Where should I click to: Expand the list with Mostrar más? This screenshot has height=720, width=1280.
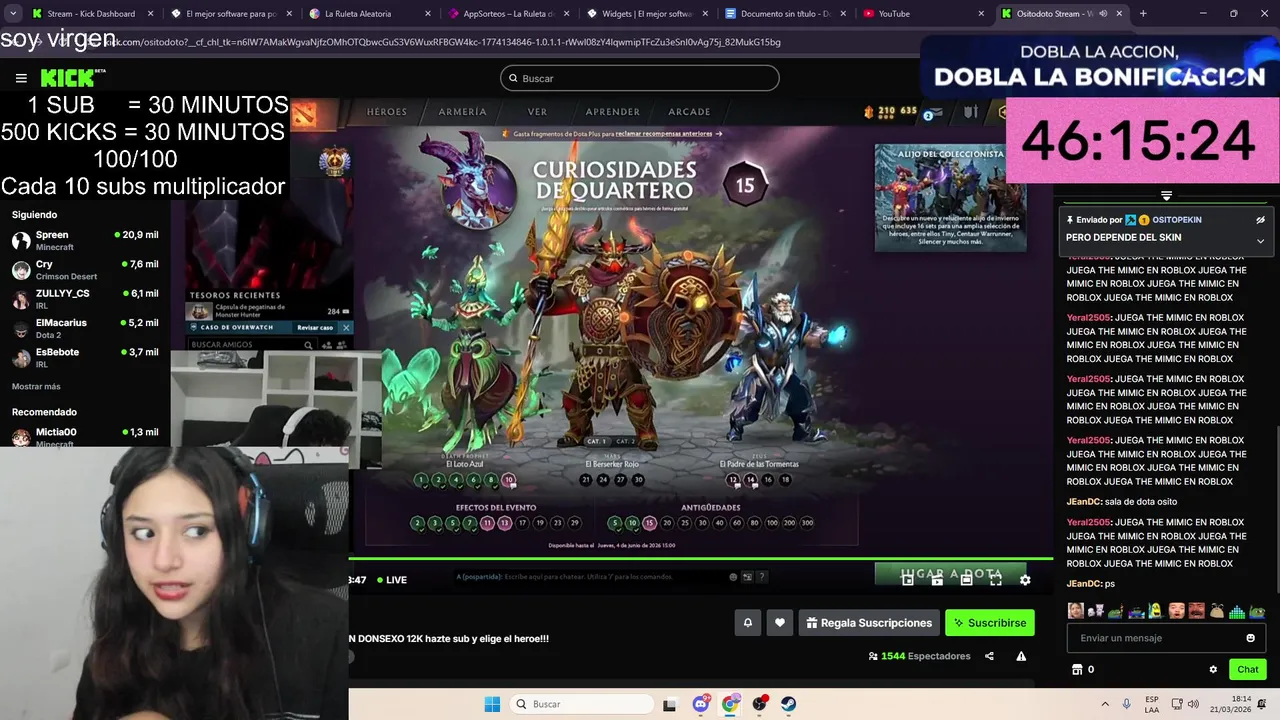36,386
